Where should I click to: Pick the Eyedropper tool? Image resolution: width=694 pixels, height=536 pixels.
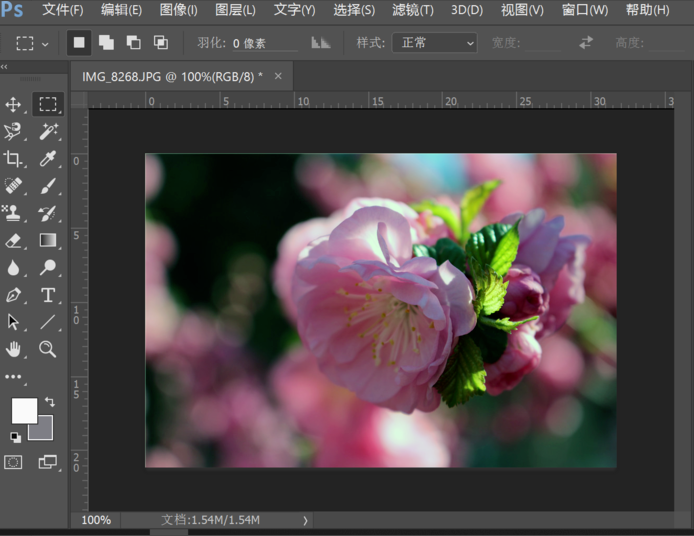pos(47,159)
